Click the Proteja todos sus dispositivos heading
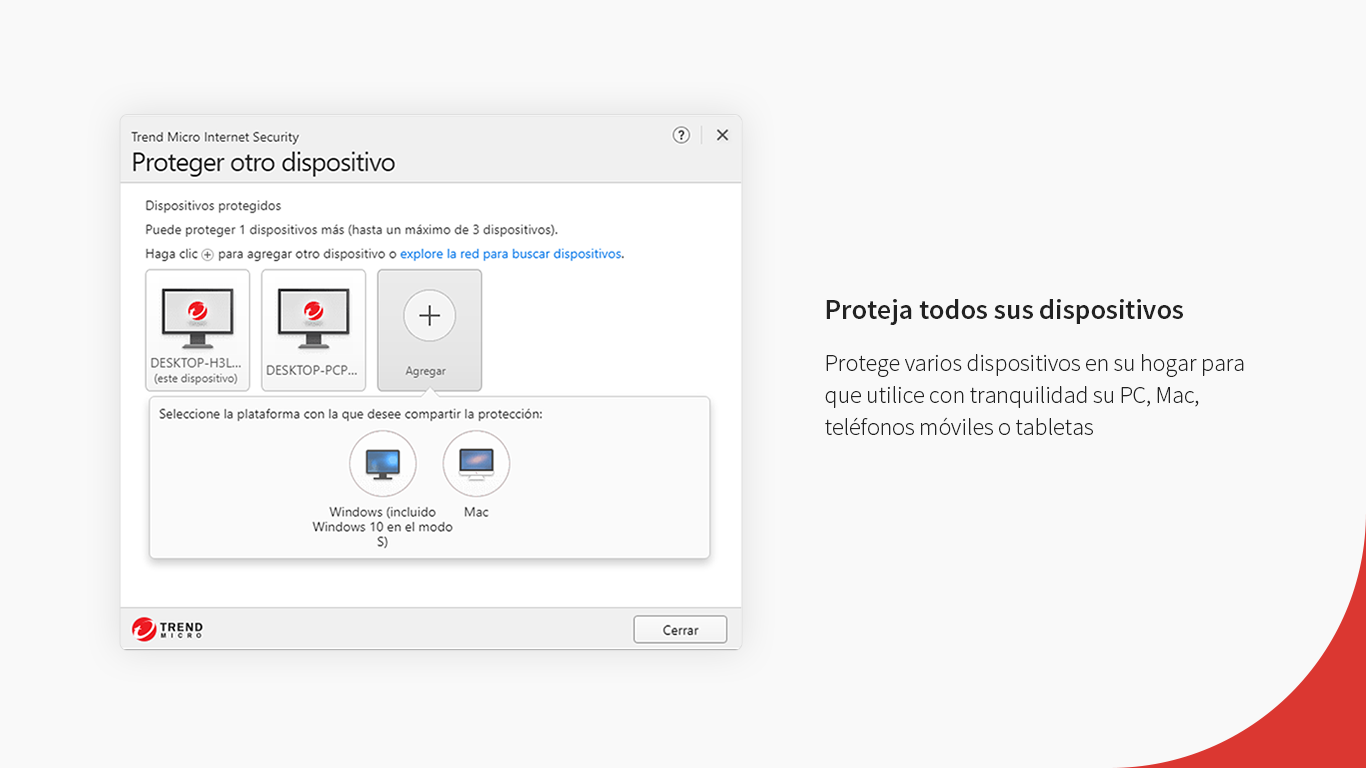This screenshot has height=768, width=1366. (x=1004, y=310)
